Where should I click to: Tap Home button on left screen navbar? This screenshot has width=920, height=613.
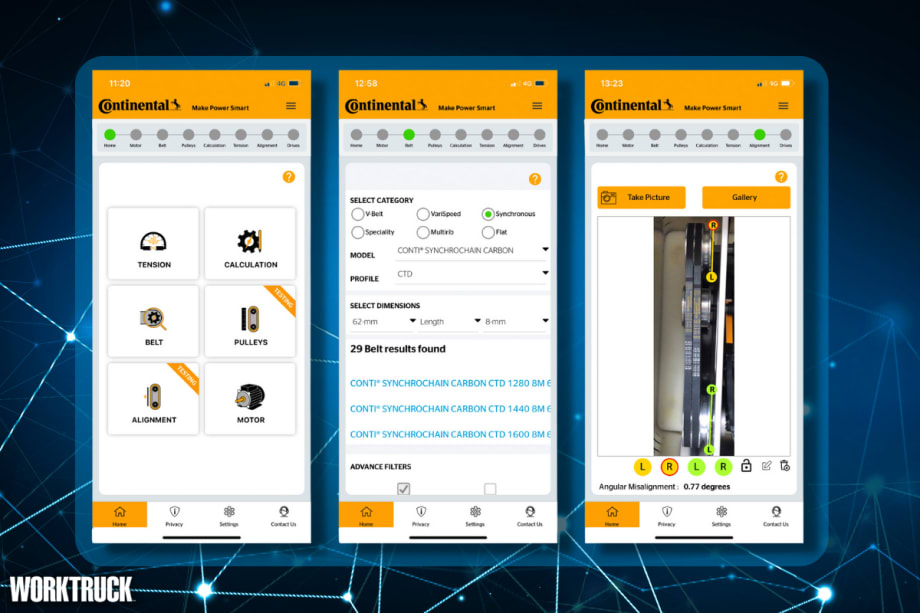120,515
